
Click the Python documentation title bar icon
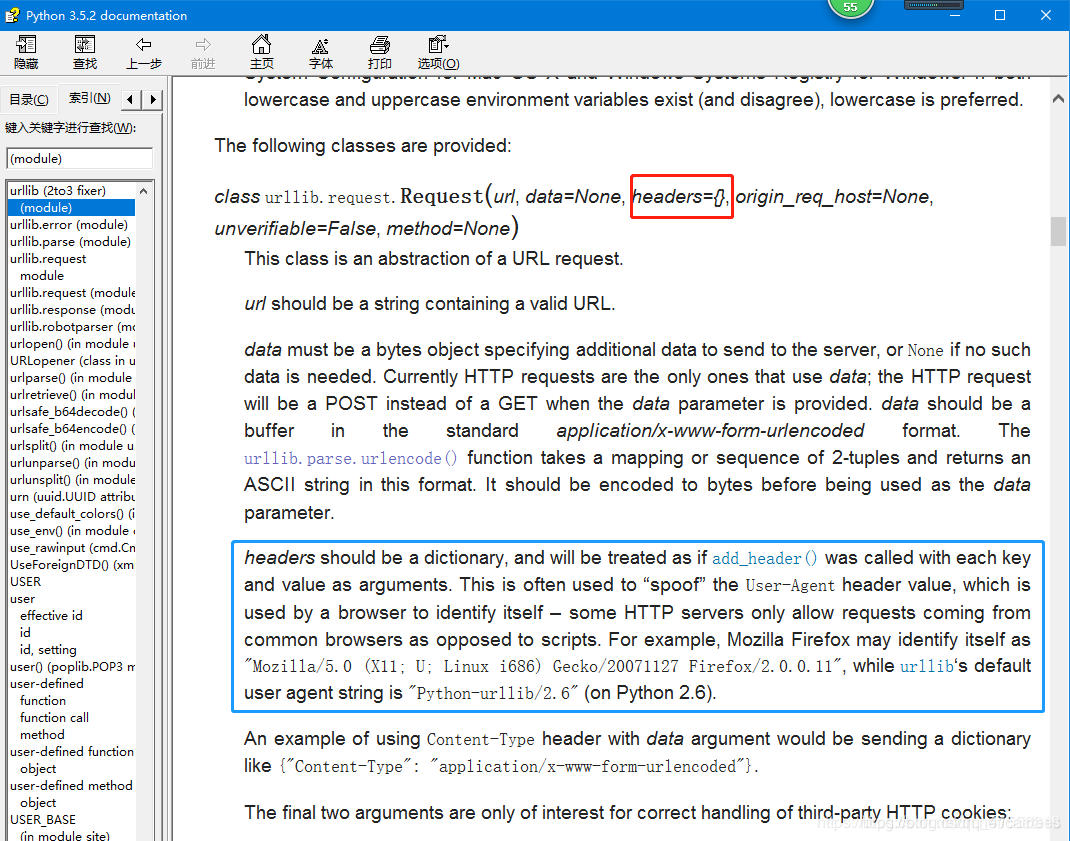click(x=12, y=15)
